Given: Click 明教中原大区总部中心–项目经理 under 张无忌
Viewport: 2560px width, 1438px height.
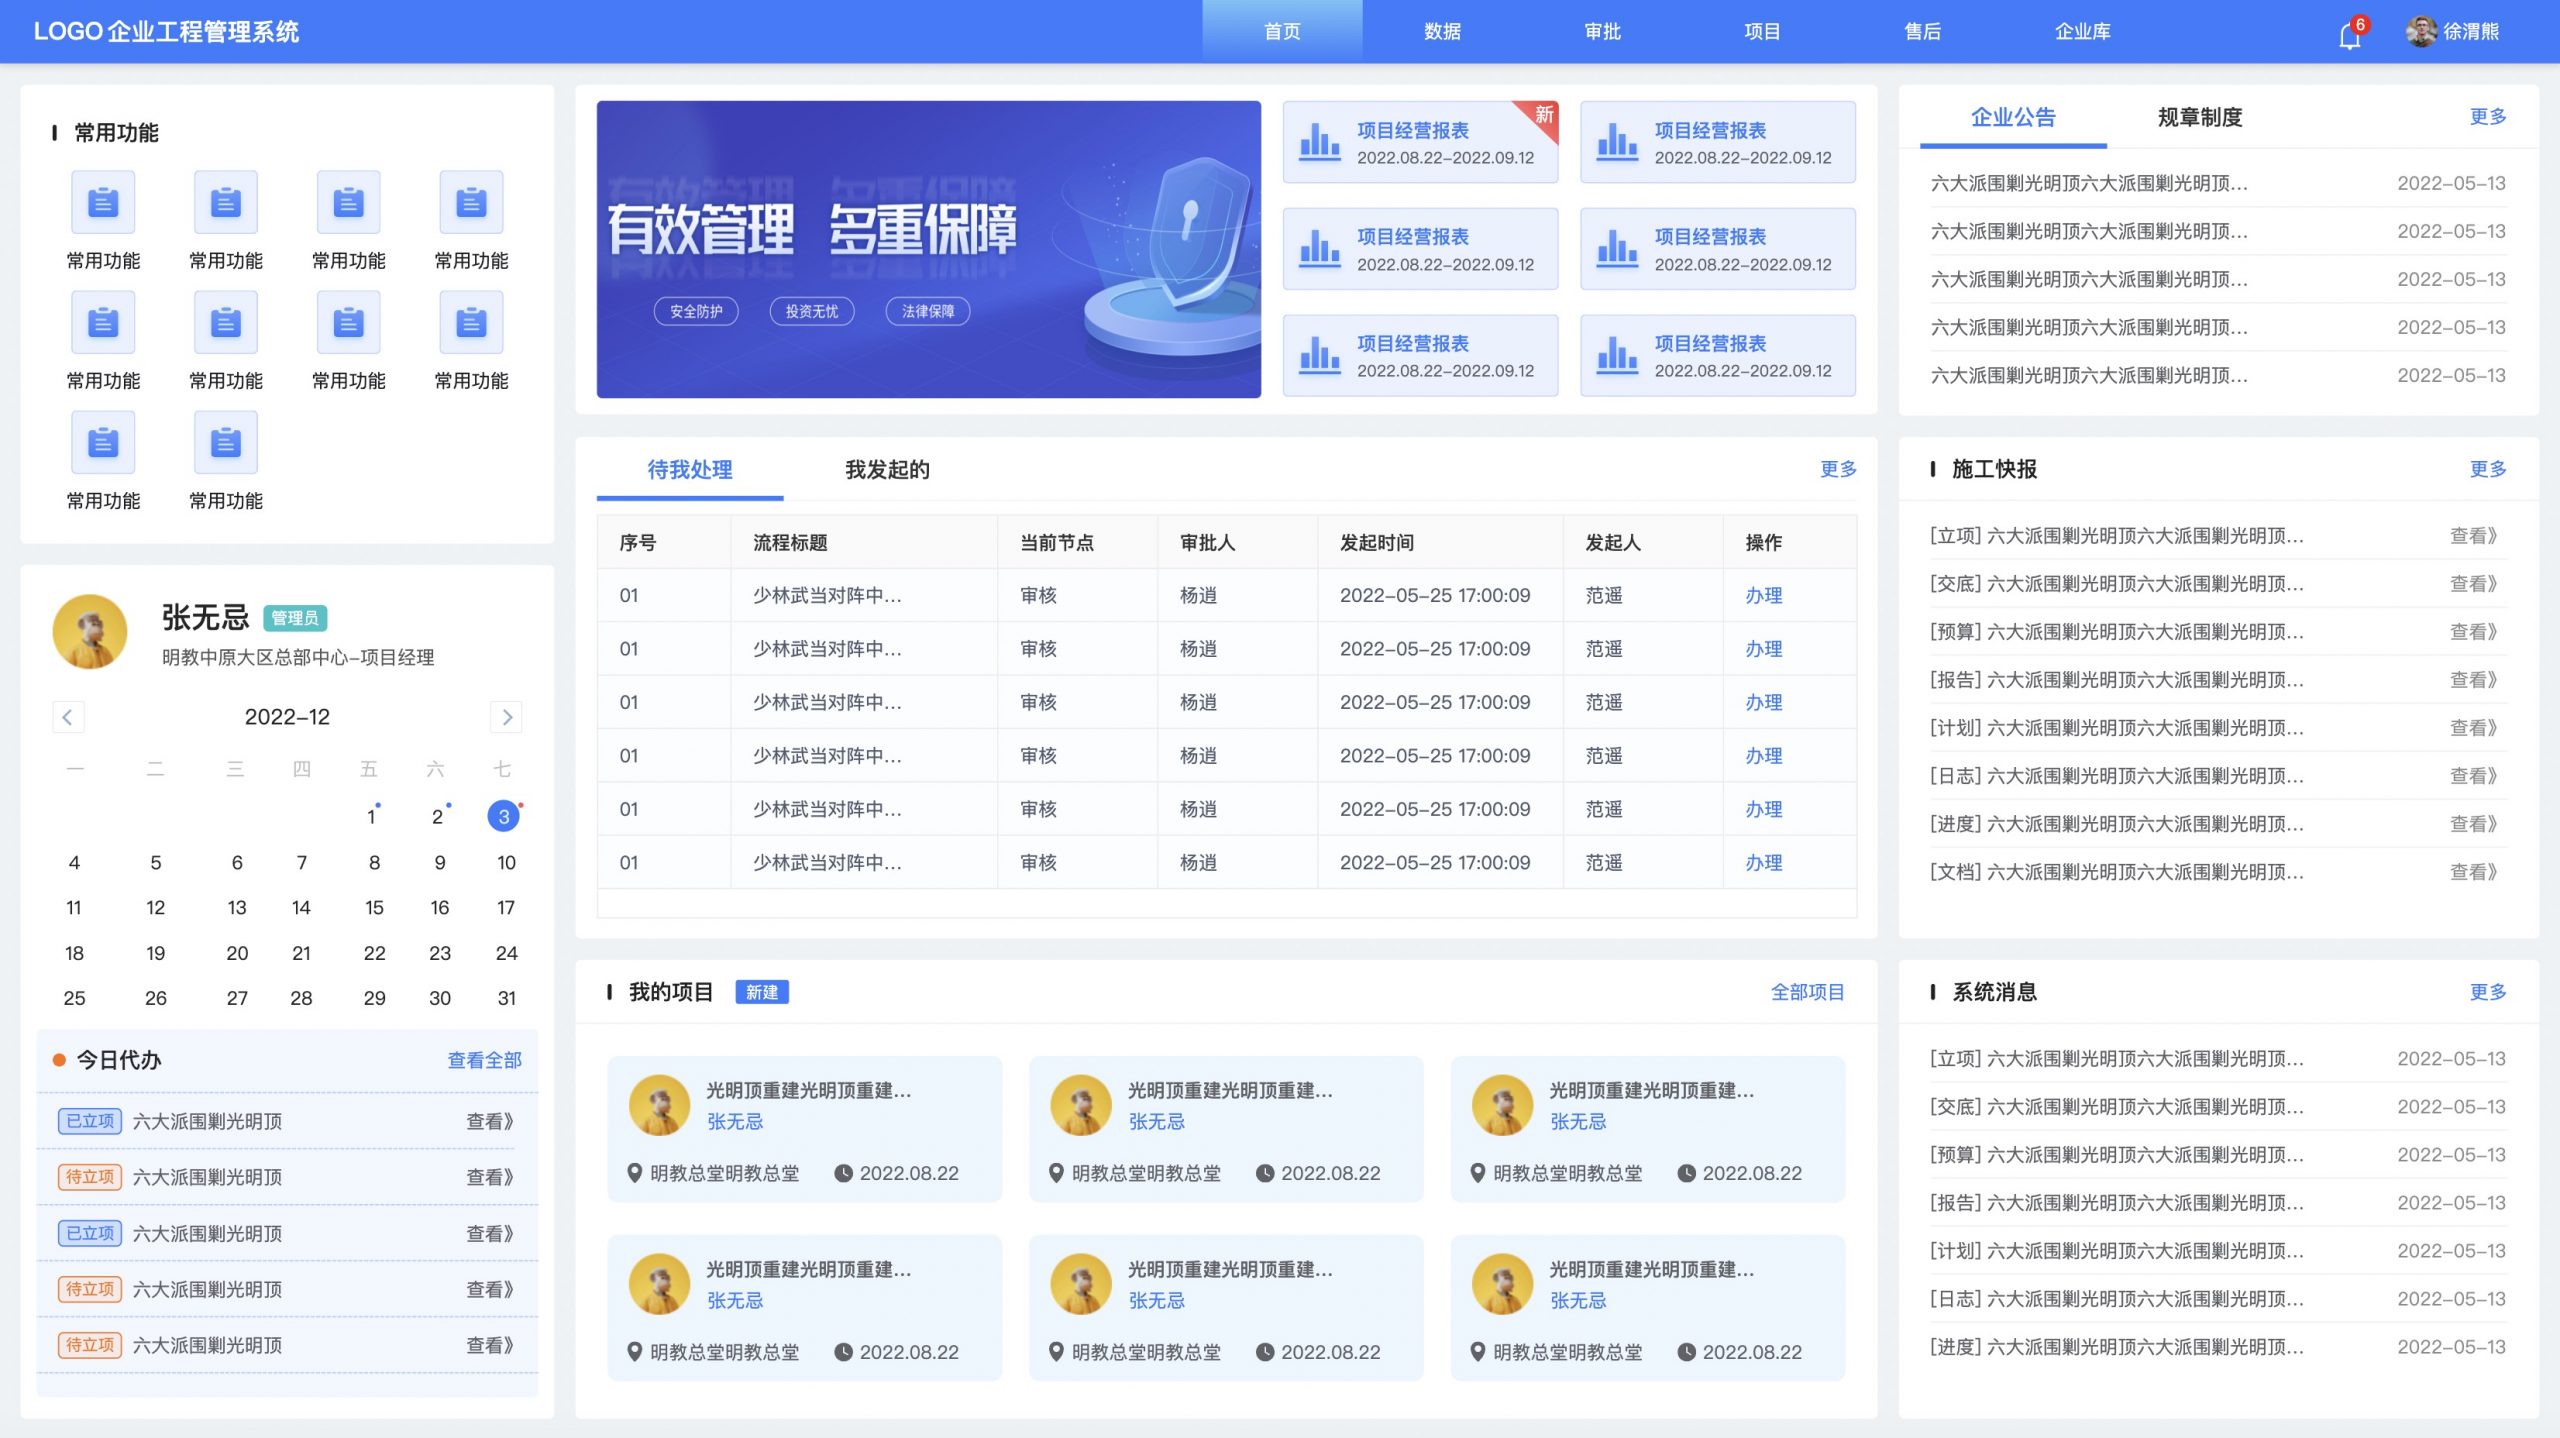Looking at the screenshot, I should click(x=298, y=658).
